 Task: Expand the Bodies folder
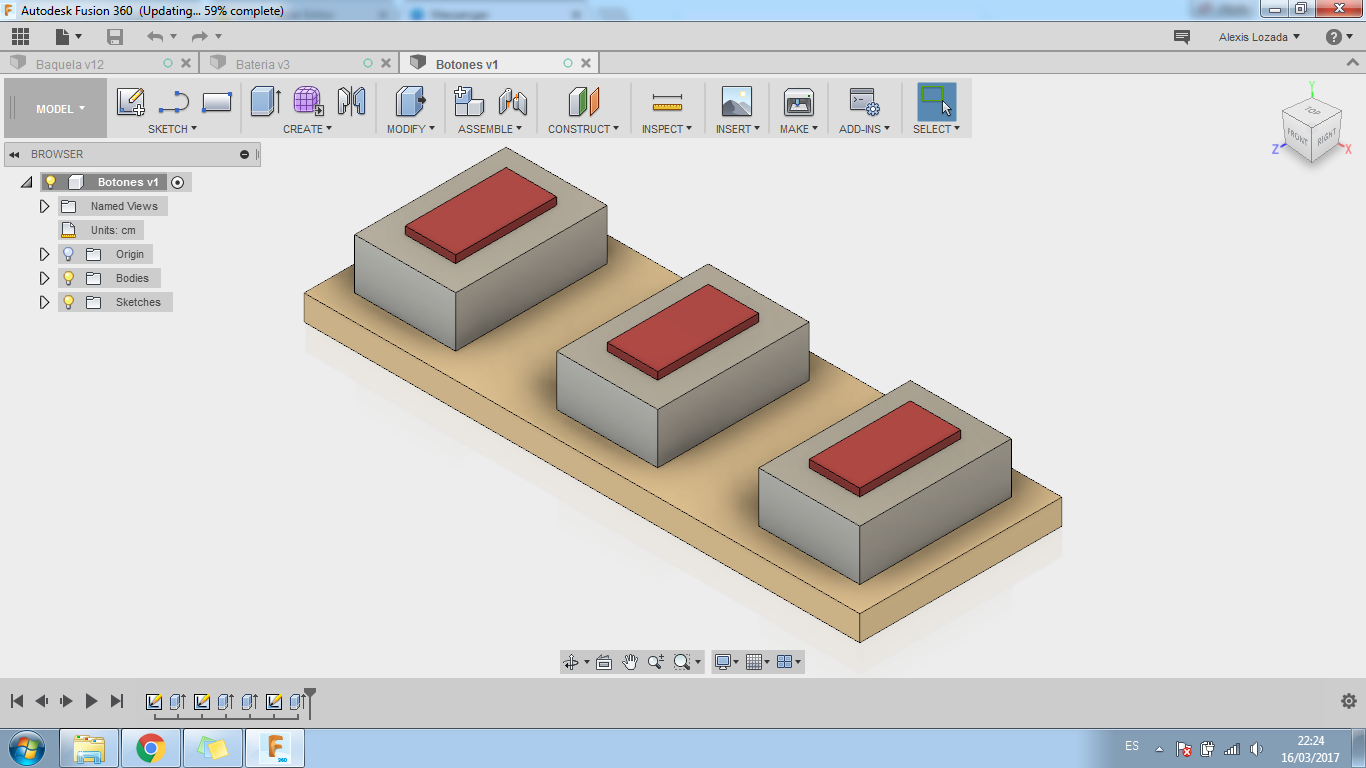(x=44, y=278)
